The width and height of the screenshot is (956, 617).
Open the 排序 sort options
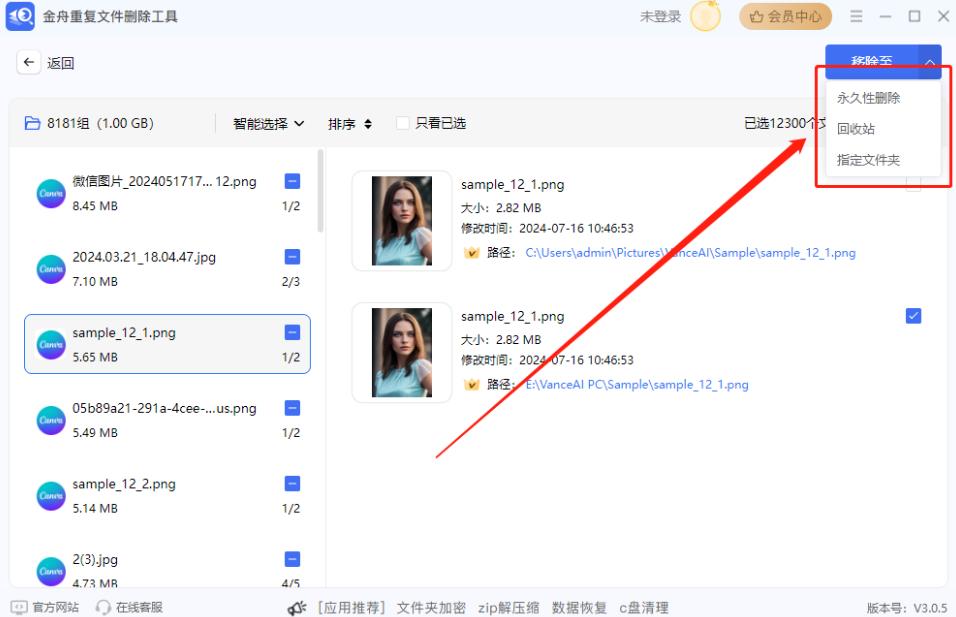pyautogui.click(x=350, y=124)
